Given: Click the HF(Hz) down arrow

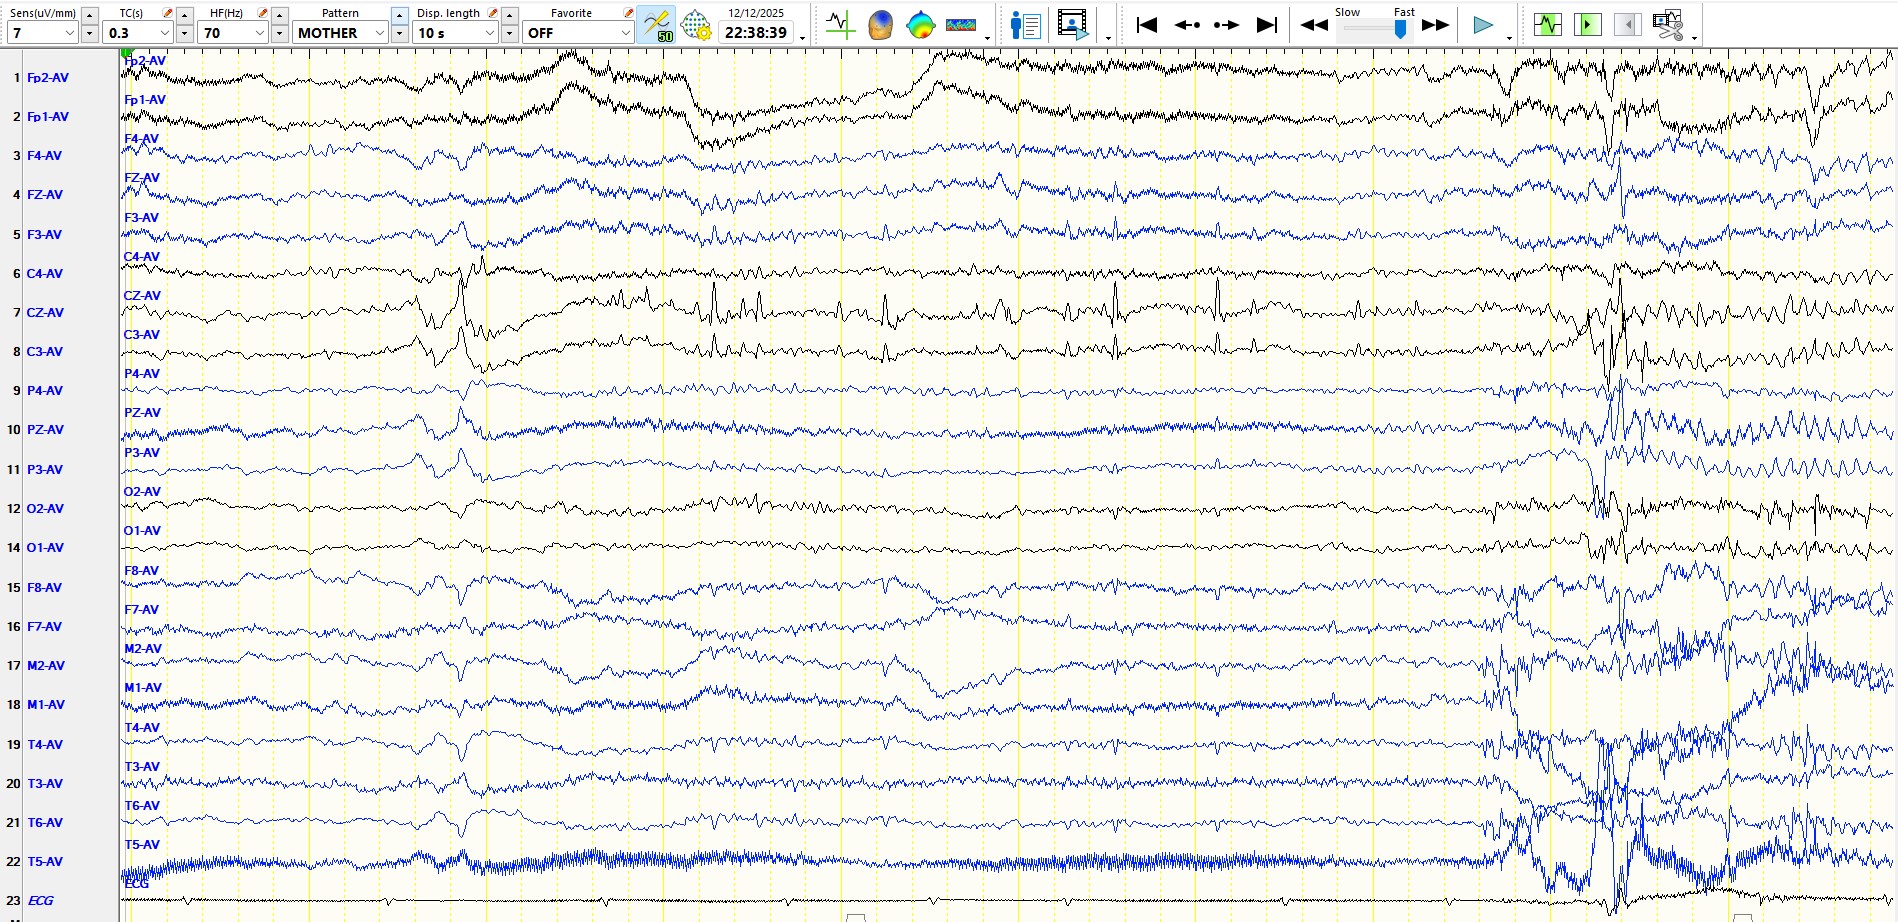Looking at the screenshot, I should point(280,34).
